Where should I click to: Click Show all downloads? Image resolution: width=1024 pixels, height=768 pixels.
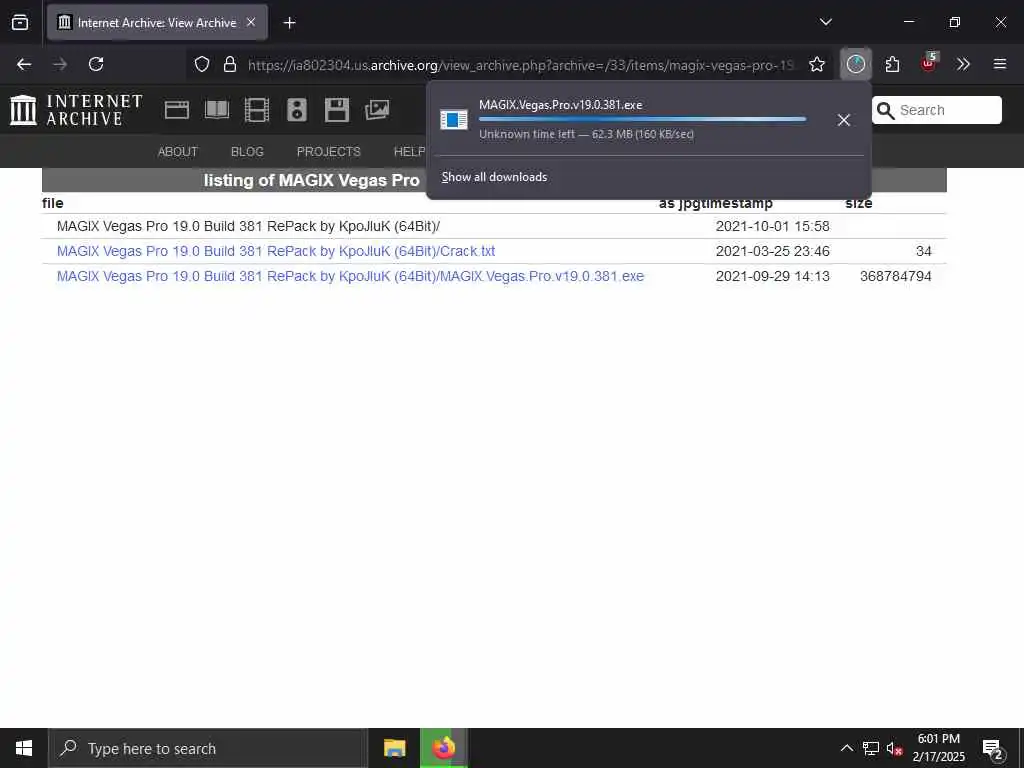click(494, 177)
